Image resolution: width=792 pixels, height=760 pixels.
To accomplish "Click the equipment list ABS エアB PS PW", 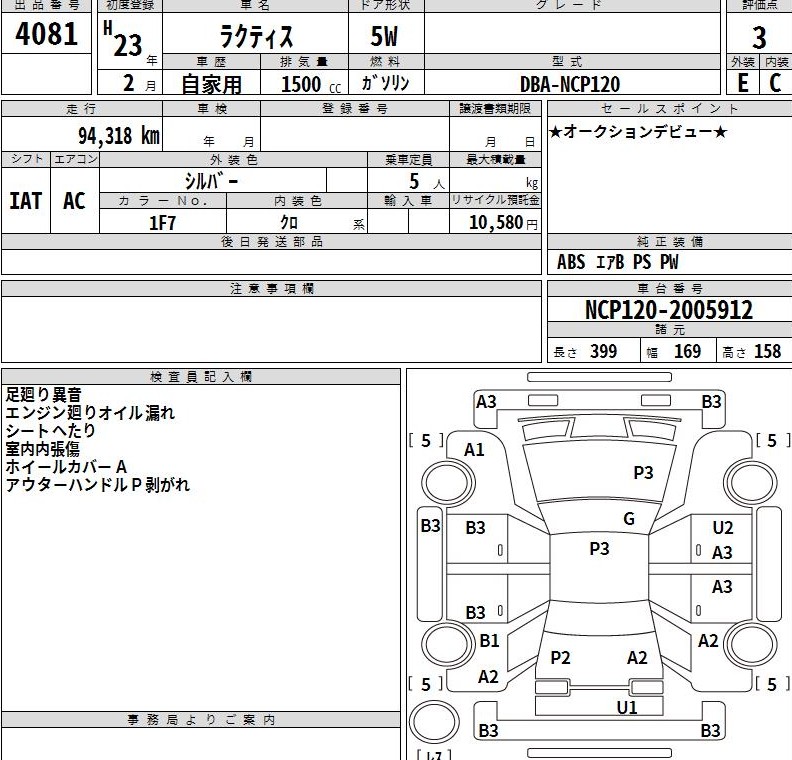I will tap(617, 262).
